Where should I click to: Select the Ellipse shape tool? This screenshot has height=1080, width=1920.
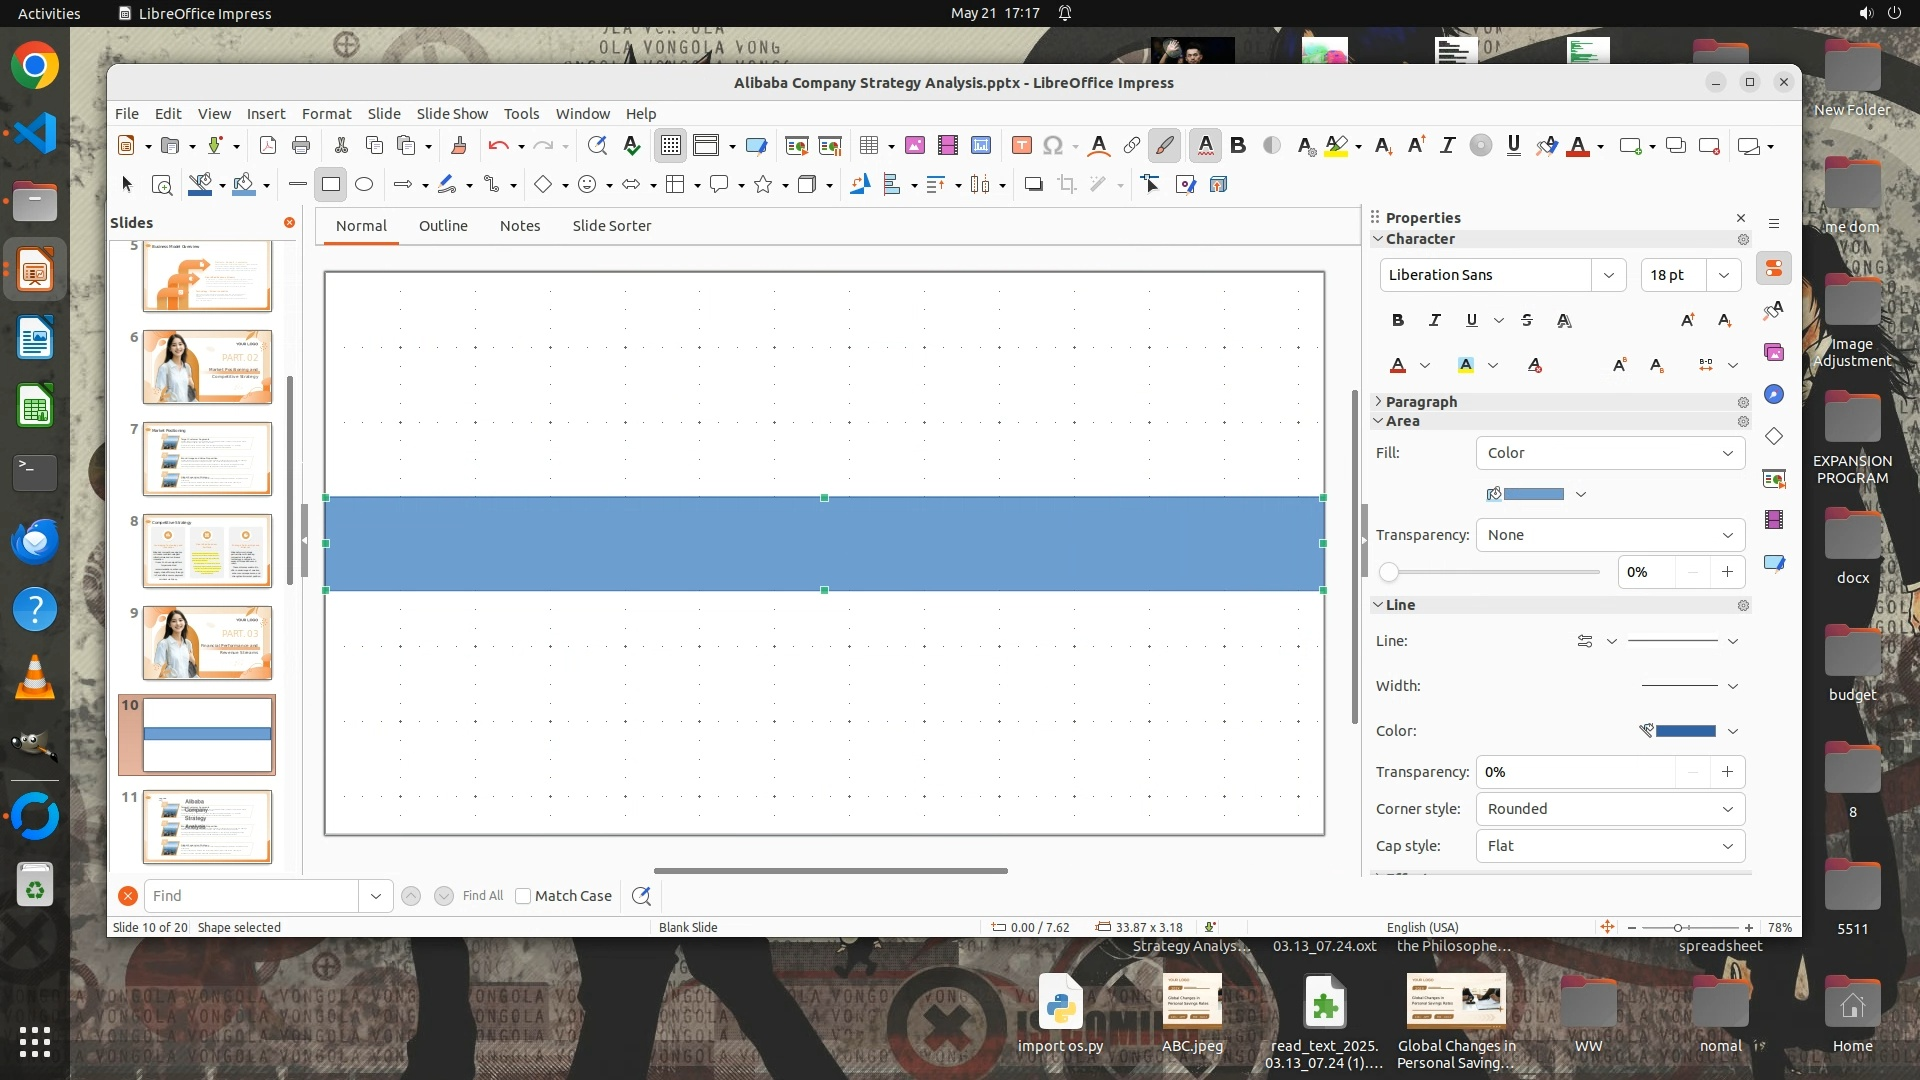[x=364, y=185]
